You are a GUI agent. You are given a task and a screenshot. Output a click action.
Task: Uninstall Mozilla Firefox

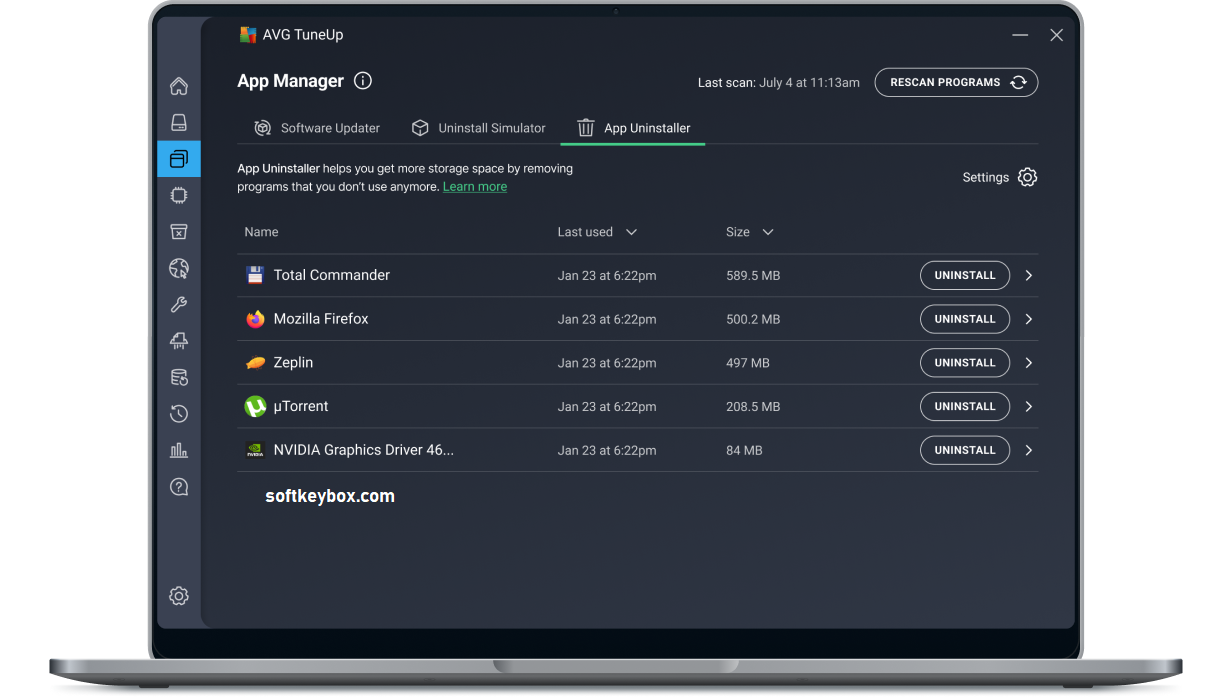[964, 319]
